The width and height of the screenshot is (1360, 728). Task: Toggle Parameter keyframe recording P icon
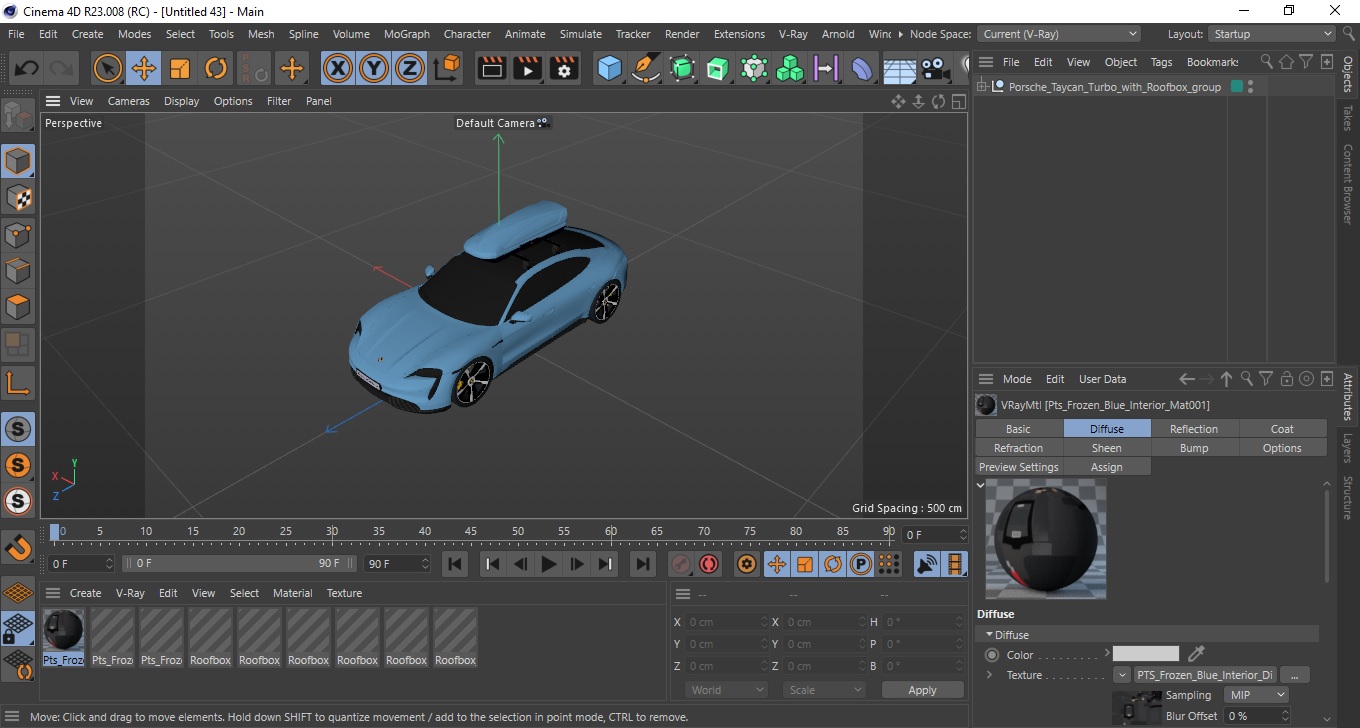click(x=861, y=564)
